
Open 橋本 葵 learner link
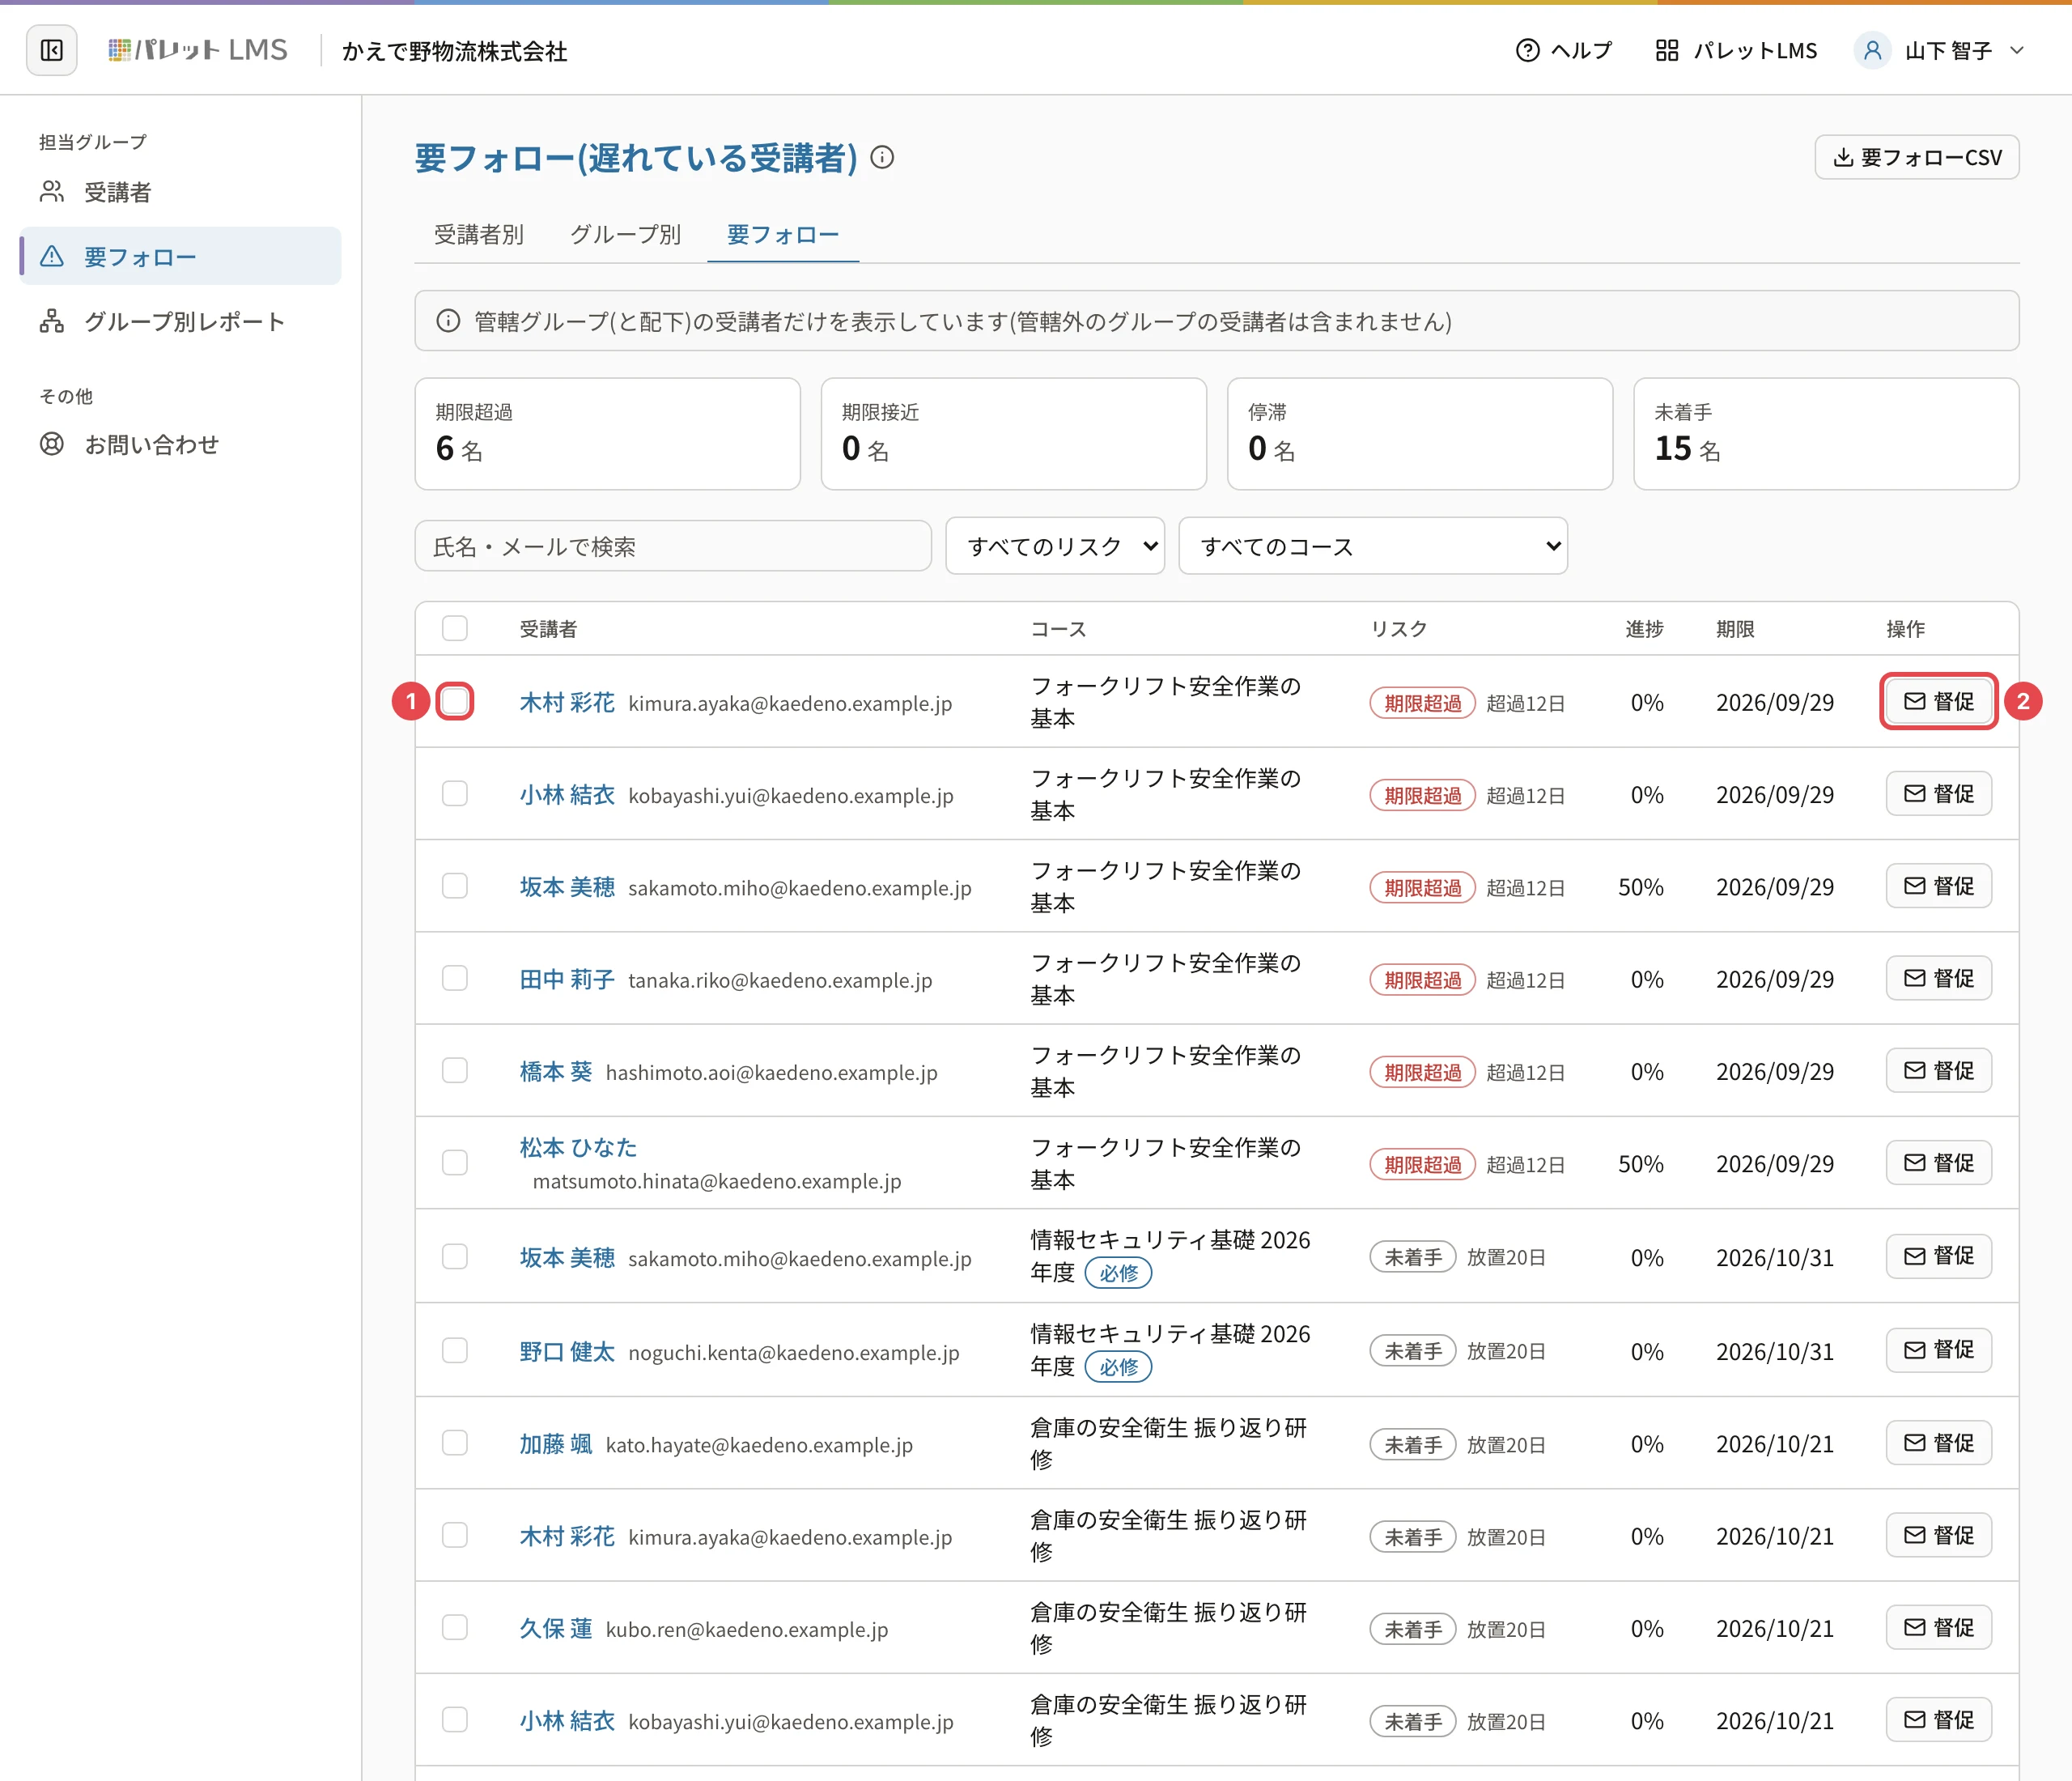(556, 1072)
